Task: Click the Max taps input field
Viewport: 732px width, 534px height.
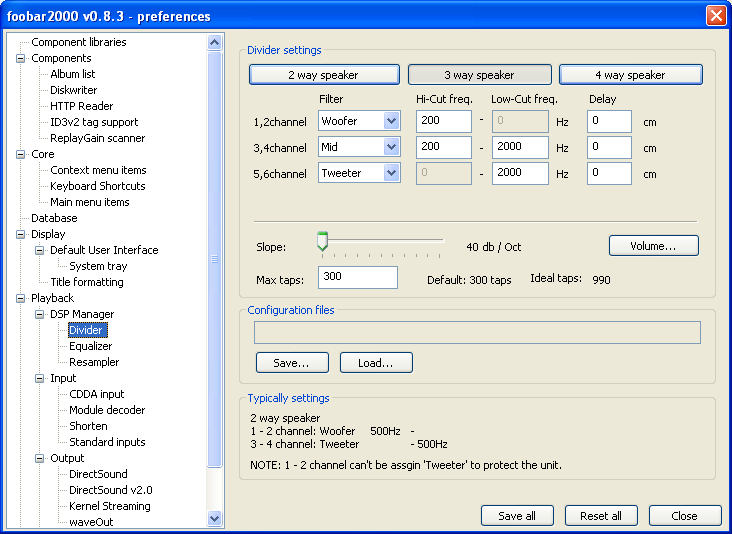Action: click(358, 277)
